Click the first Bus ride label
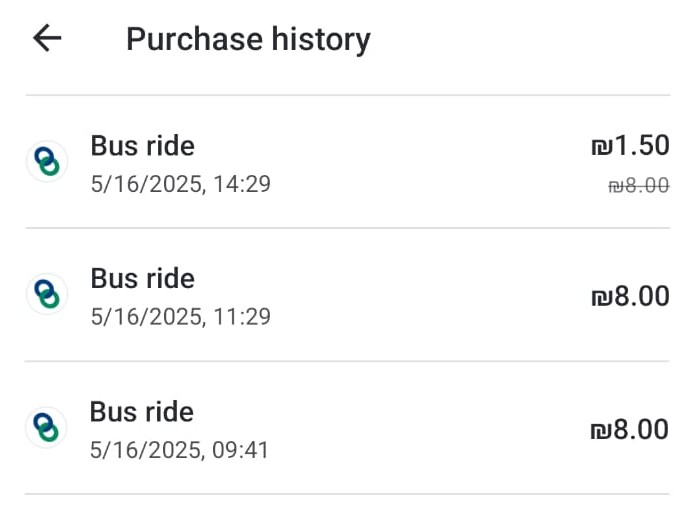 pyautogui.click(x=142, y=146)
